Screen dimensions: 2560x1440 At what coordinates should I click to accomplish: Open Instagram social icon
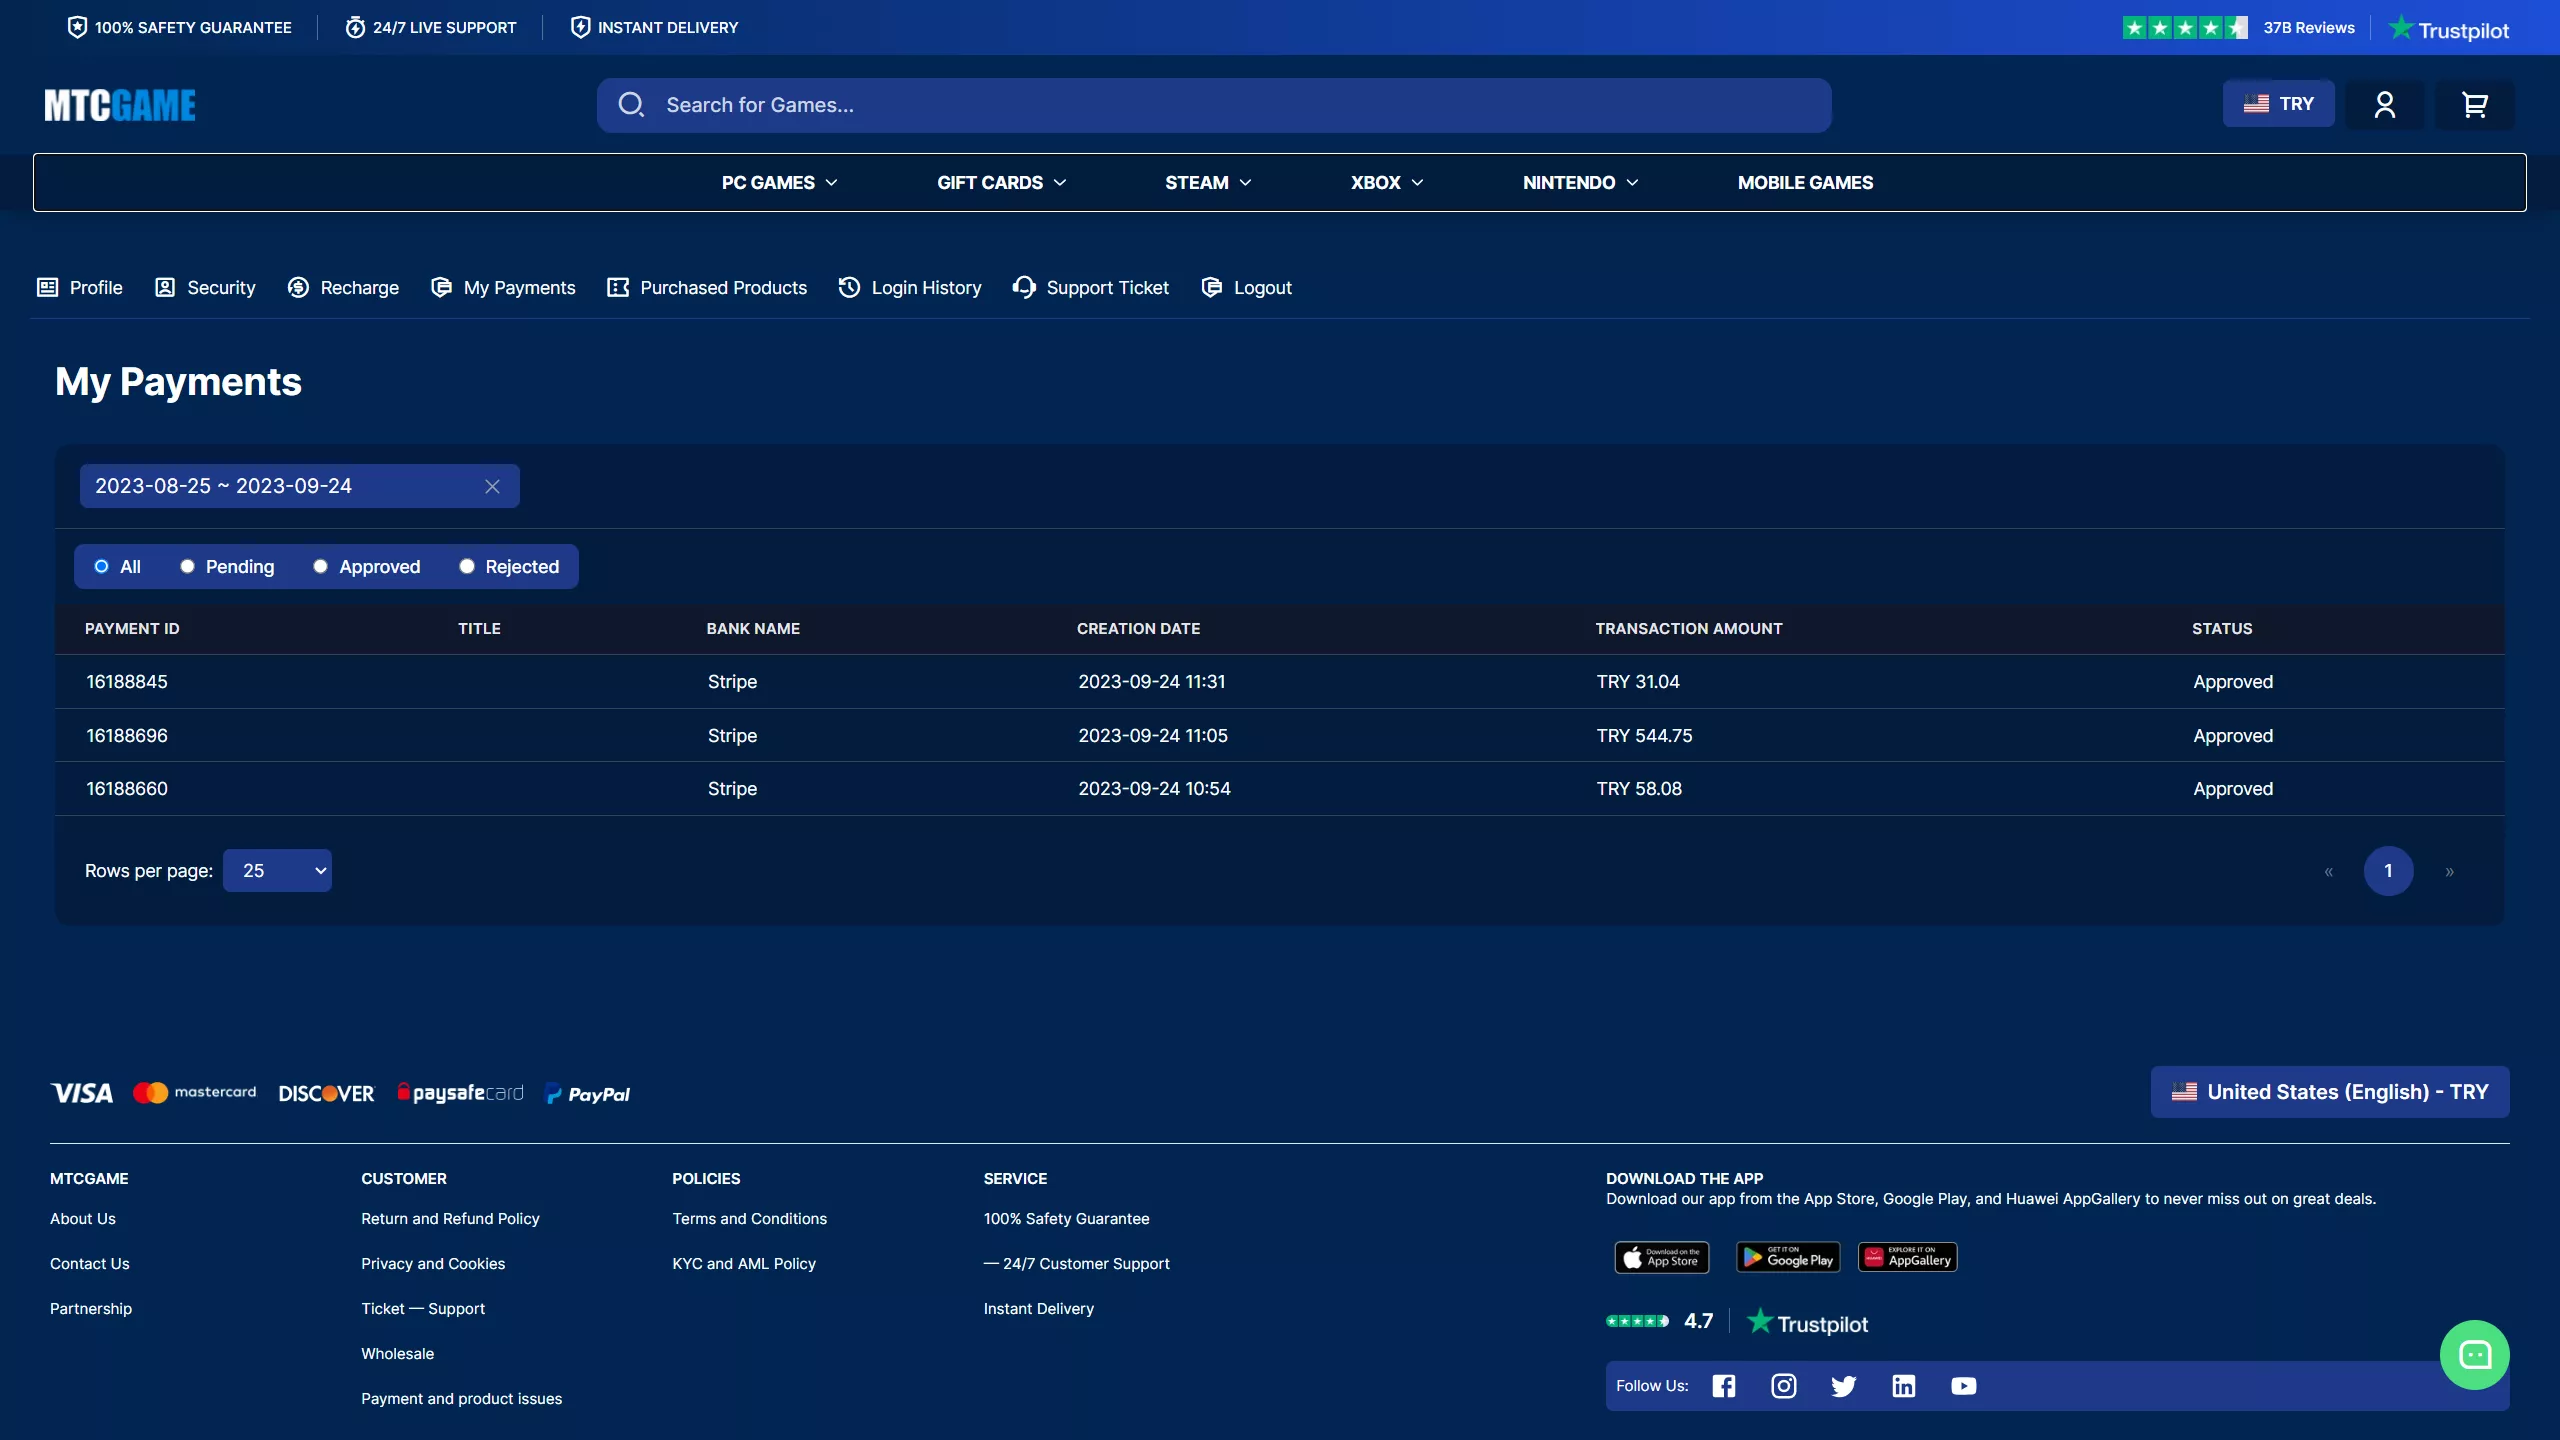coord(1784,1386)
